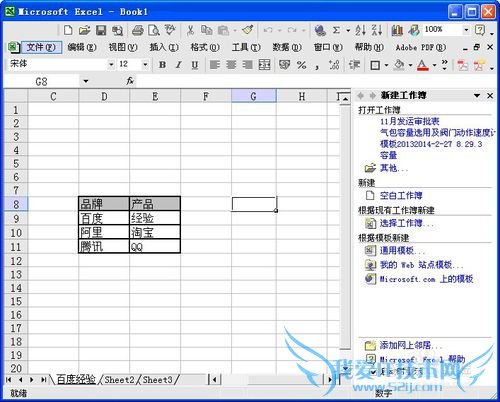500x402 pixels.
Task: Insert hyperlink with the globe icon
Action: tap(320, 30)
